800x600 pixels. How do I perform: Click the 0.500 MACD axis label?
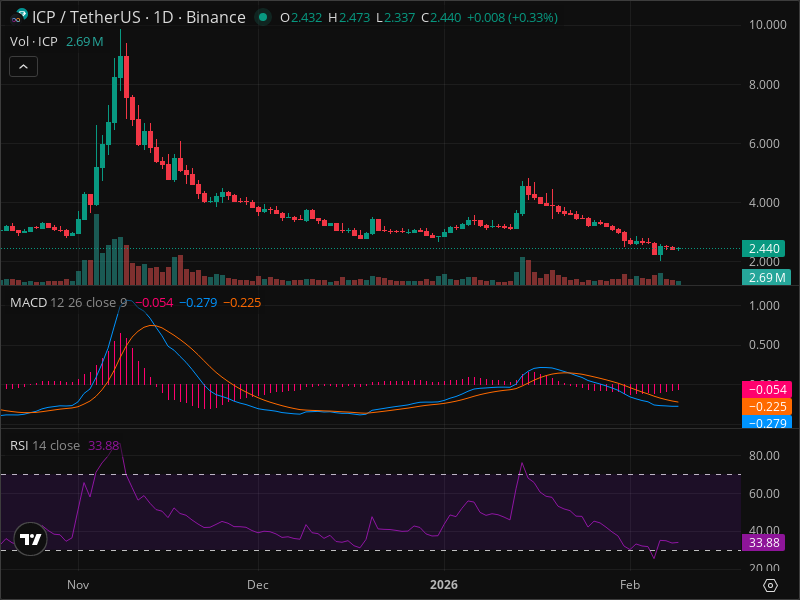(764, 345)
